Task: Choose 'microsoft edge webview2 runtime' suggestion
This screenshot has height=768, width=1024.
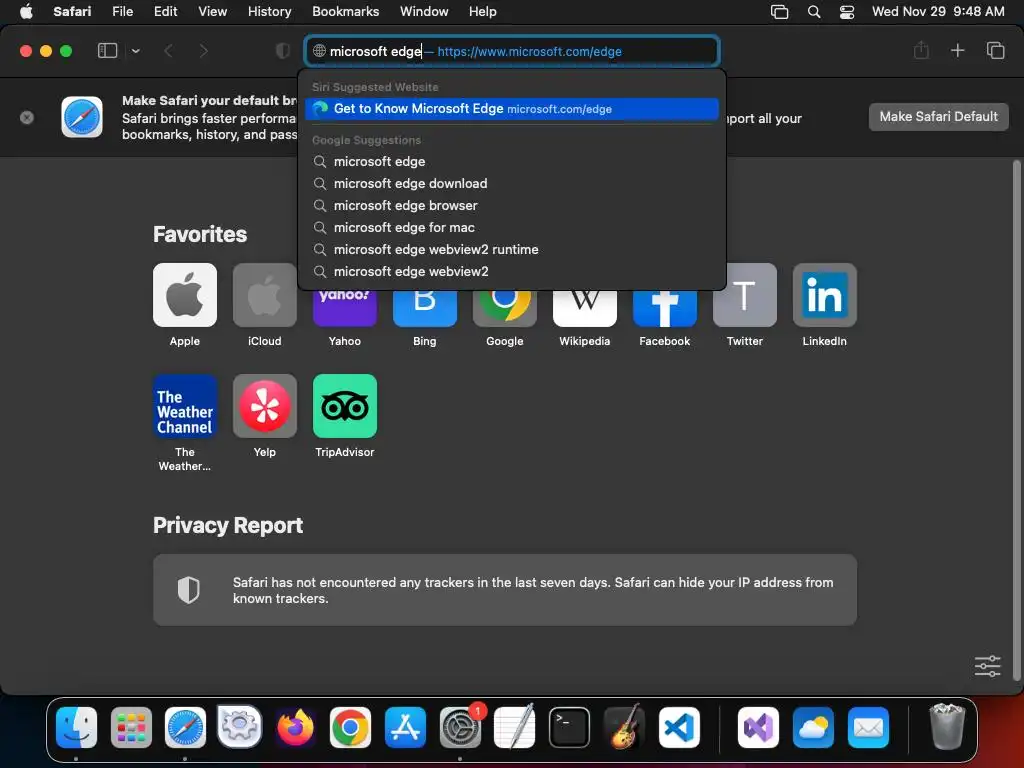Action: click(512, 249)
